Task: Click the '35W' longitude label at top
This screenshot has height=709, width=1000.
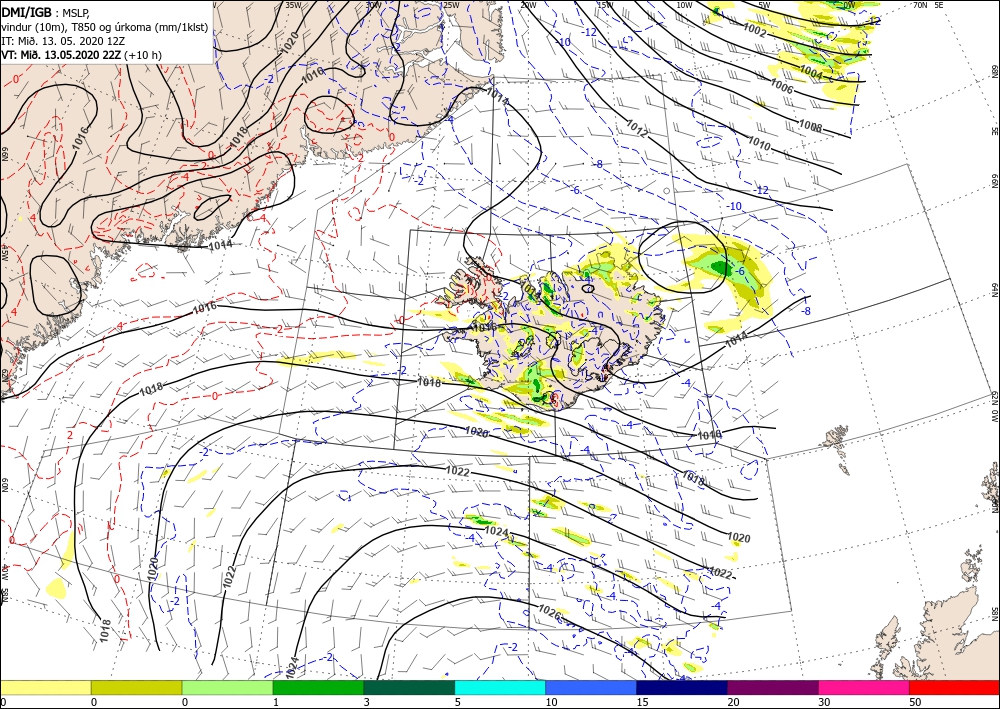Action: tap(293, 4)
